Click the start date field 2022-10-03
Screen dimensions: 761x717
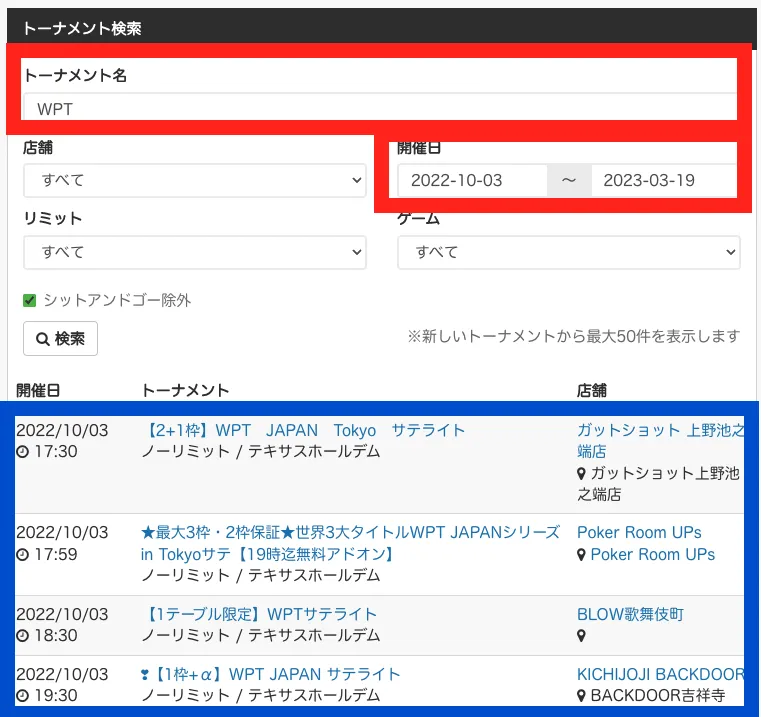(472, 181)
